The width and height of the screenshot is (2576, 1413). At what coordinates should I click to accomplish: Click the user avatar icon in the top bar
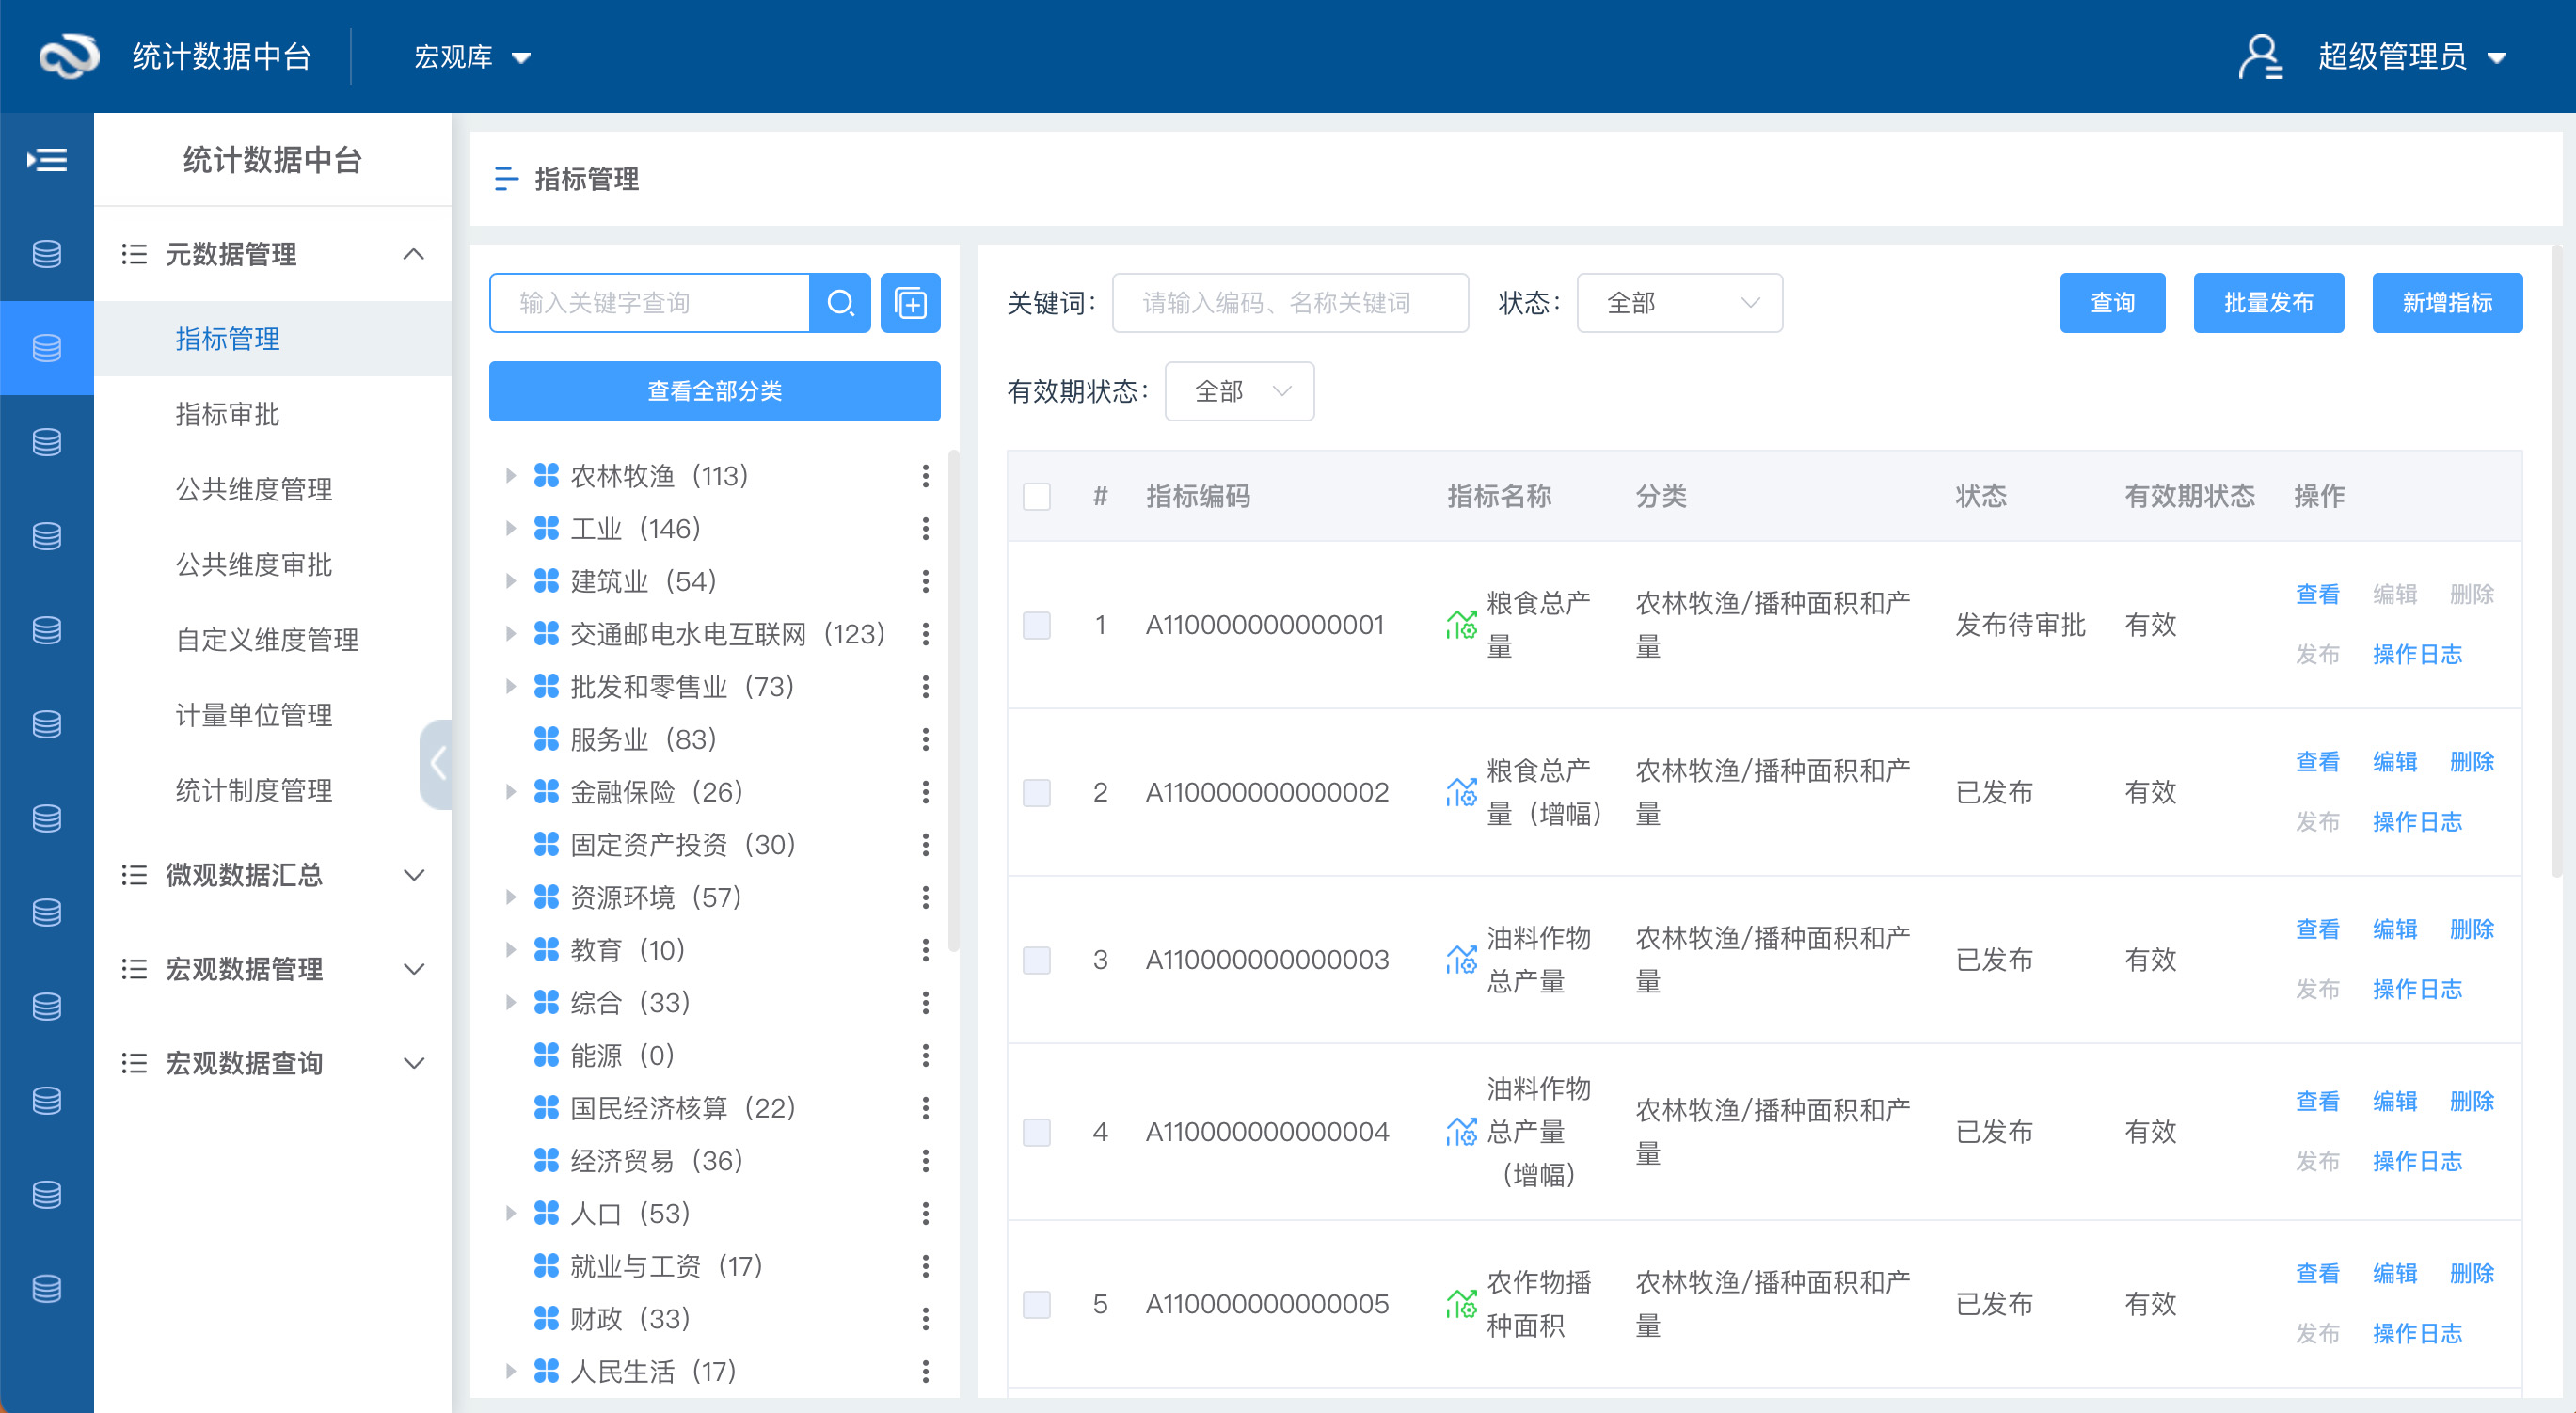point(2262,57)
